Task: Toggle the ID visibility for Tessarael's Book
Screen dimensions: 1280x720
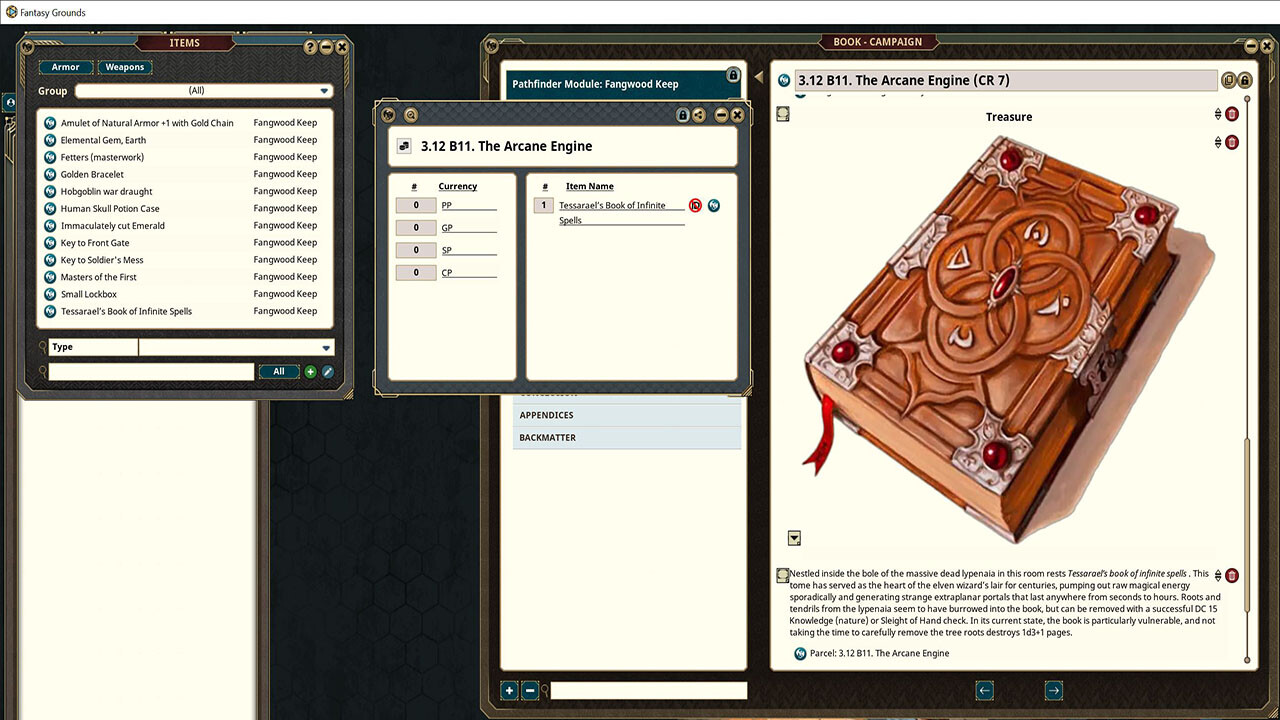Action: point(696,205)
